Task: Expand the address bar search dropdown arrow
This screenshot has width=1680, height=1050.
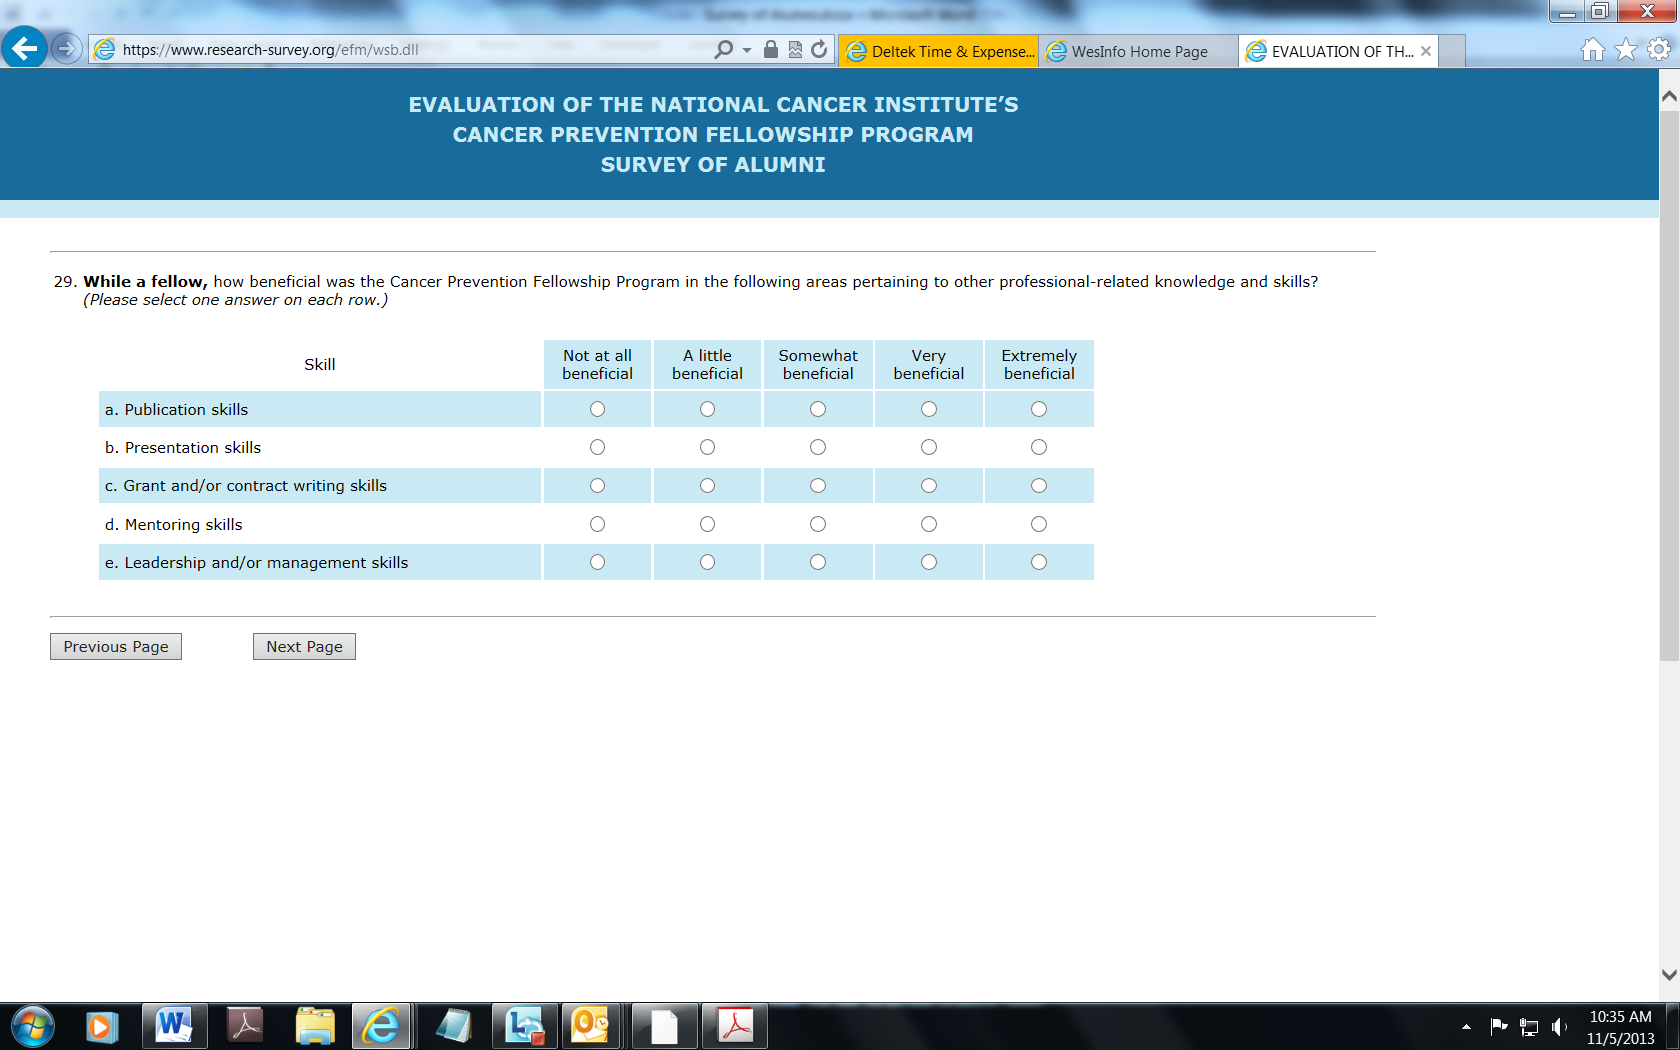Action: (747, 50)
